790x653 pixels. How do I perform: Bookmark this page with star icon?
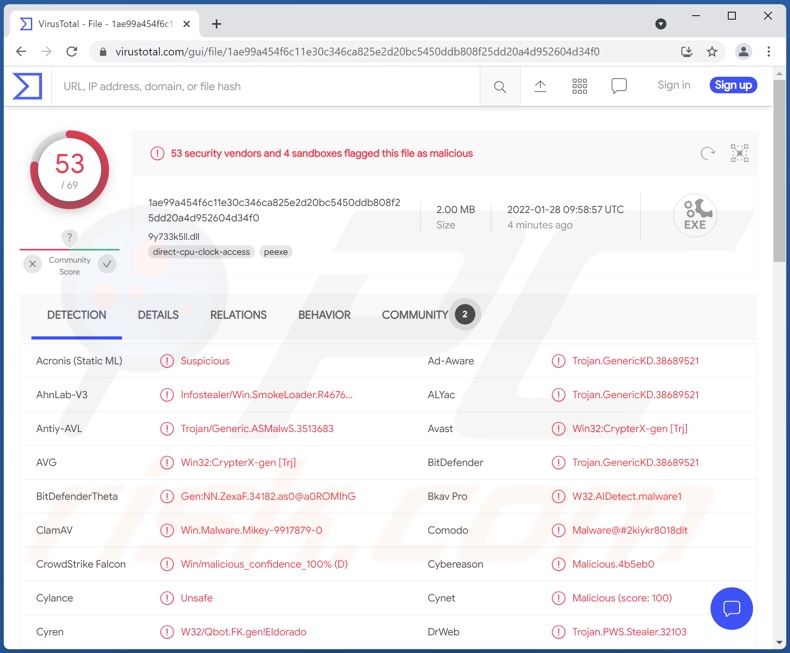[712, 51]
